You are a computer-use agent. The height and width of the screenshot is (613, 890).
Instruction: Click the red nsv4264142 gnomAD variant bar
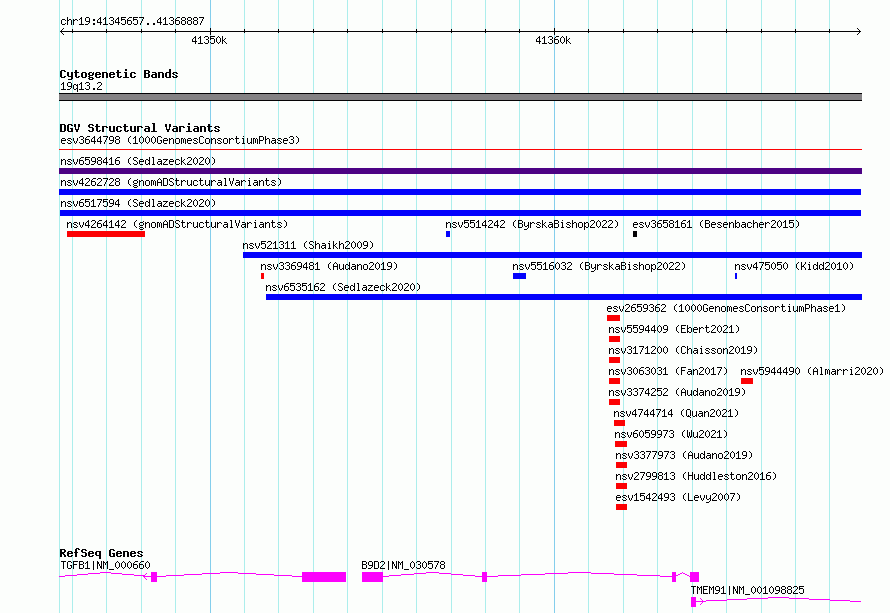coord(106,234)
